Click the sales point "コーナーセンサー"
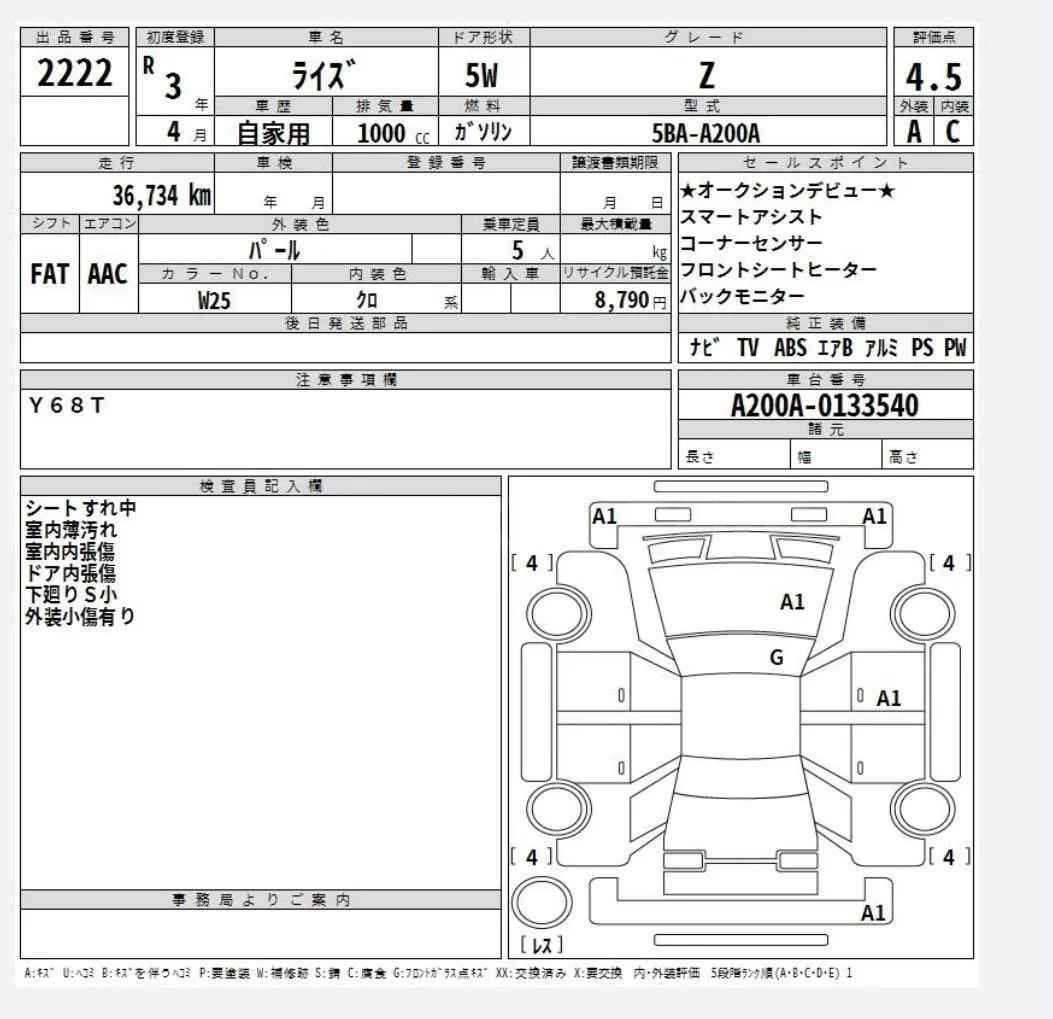Image resolution: width=1053 pixels, height=1019 pixels. point(751,243)
